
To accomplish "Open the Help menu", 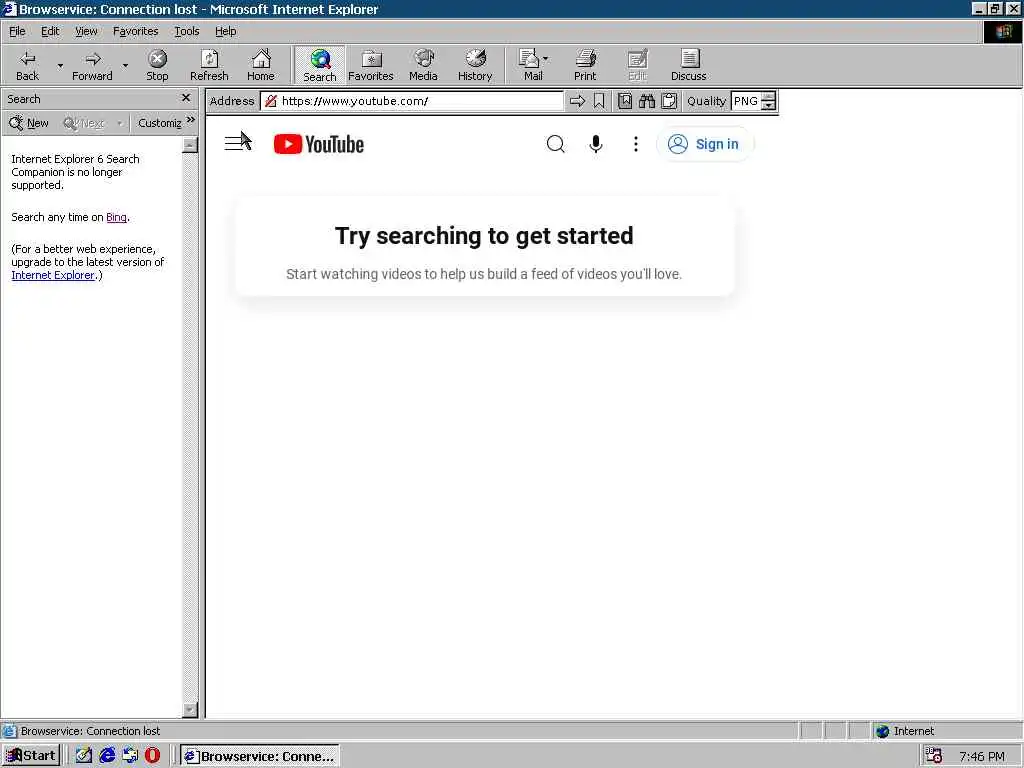I will point(226,31).
